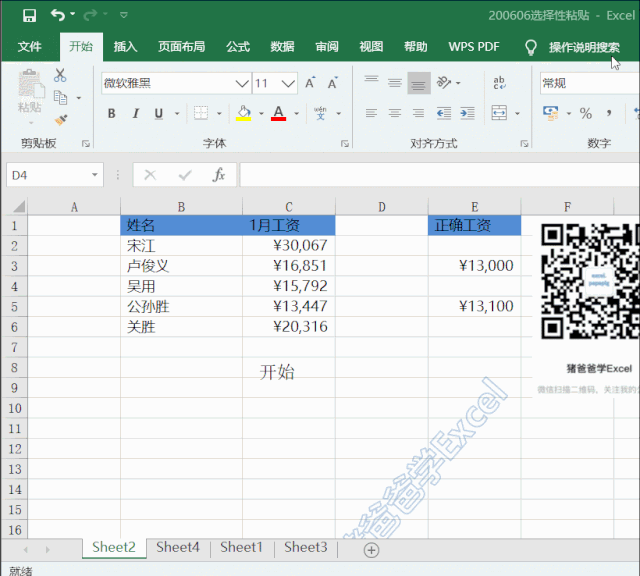The width and height of the screenshot is (640, 576).
Task: Apply Percent Style number format
Action: point(586,113)
